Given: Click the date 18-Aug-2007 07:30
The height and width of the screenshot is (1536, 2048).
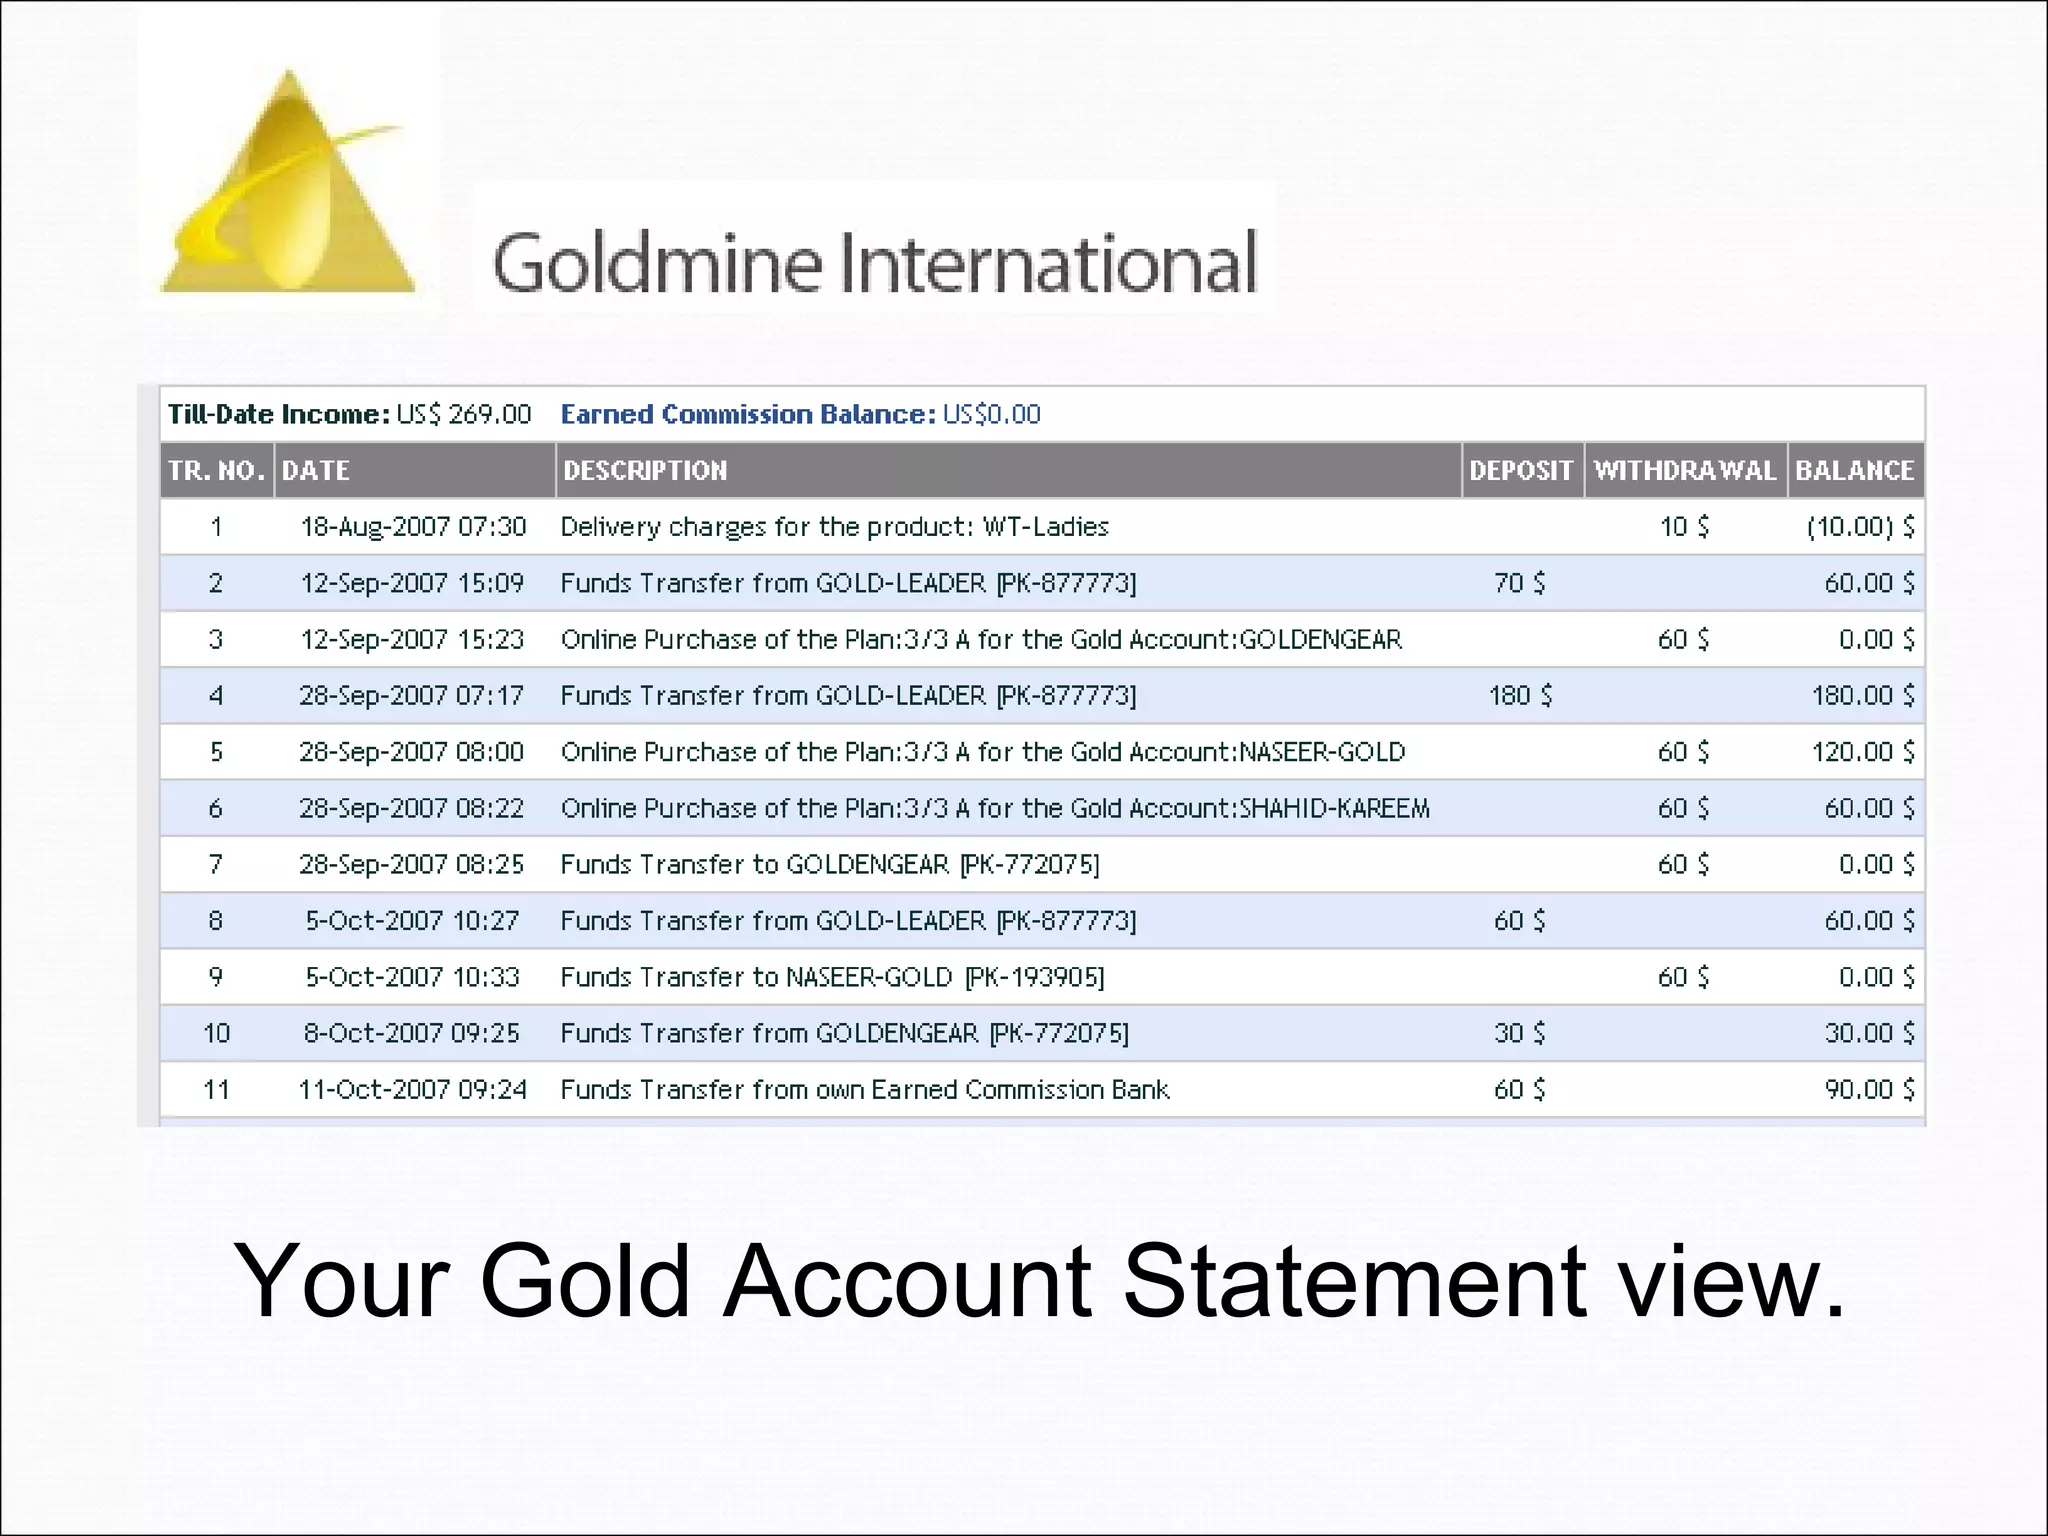Looking at the screenshot, I should (x=413, y=527).
